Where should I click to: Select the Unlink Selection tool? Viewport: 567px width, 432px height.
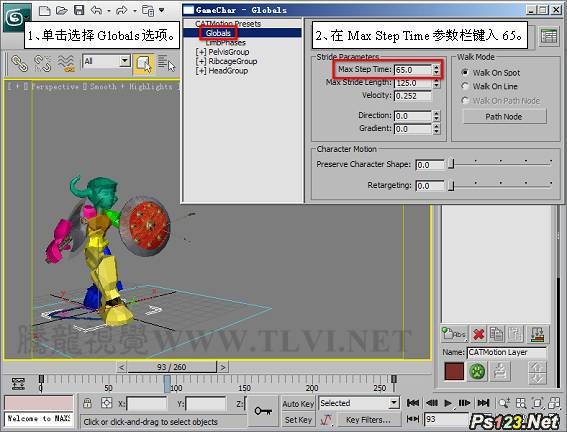[x=42, y=63]
